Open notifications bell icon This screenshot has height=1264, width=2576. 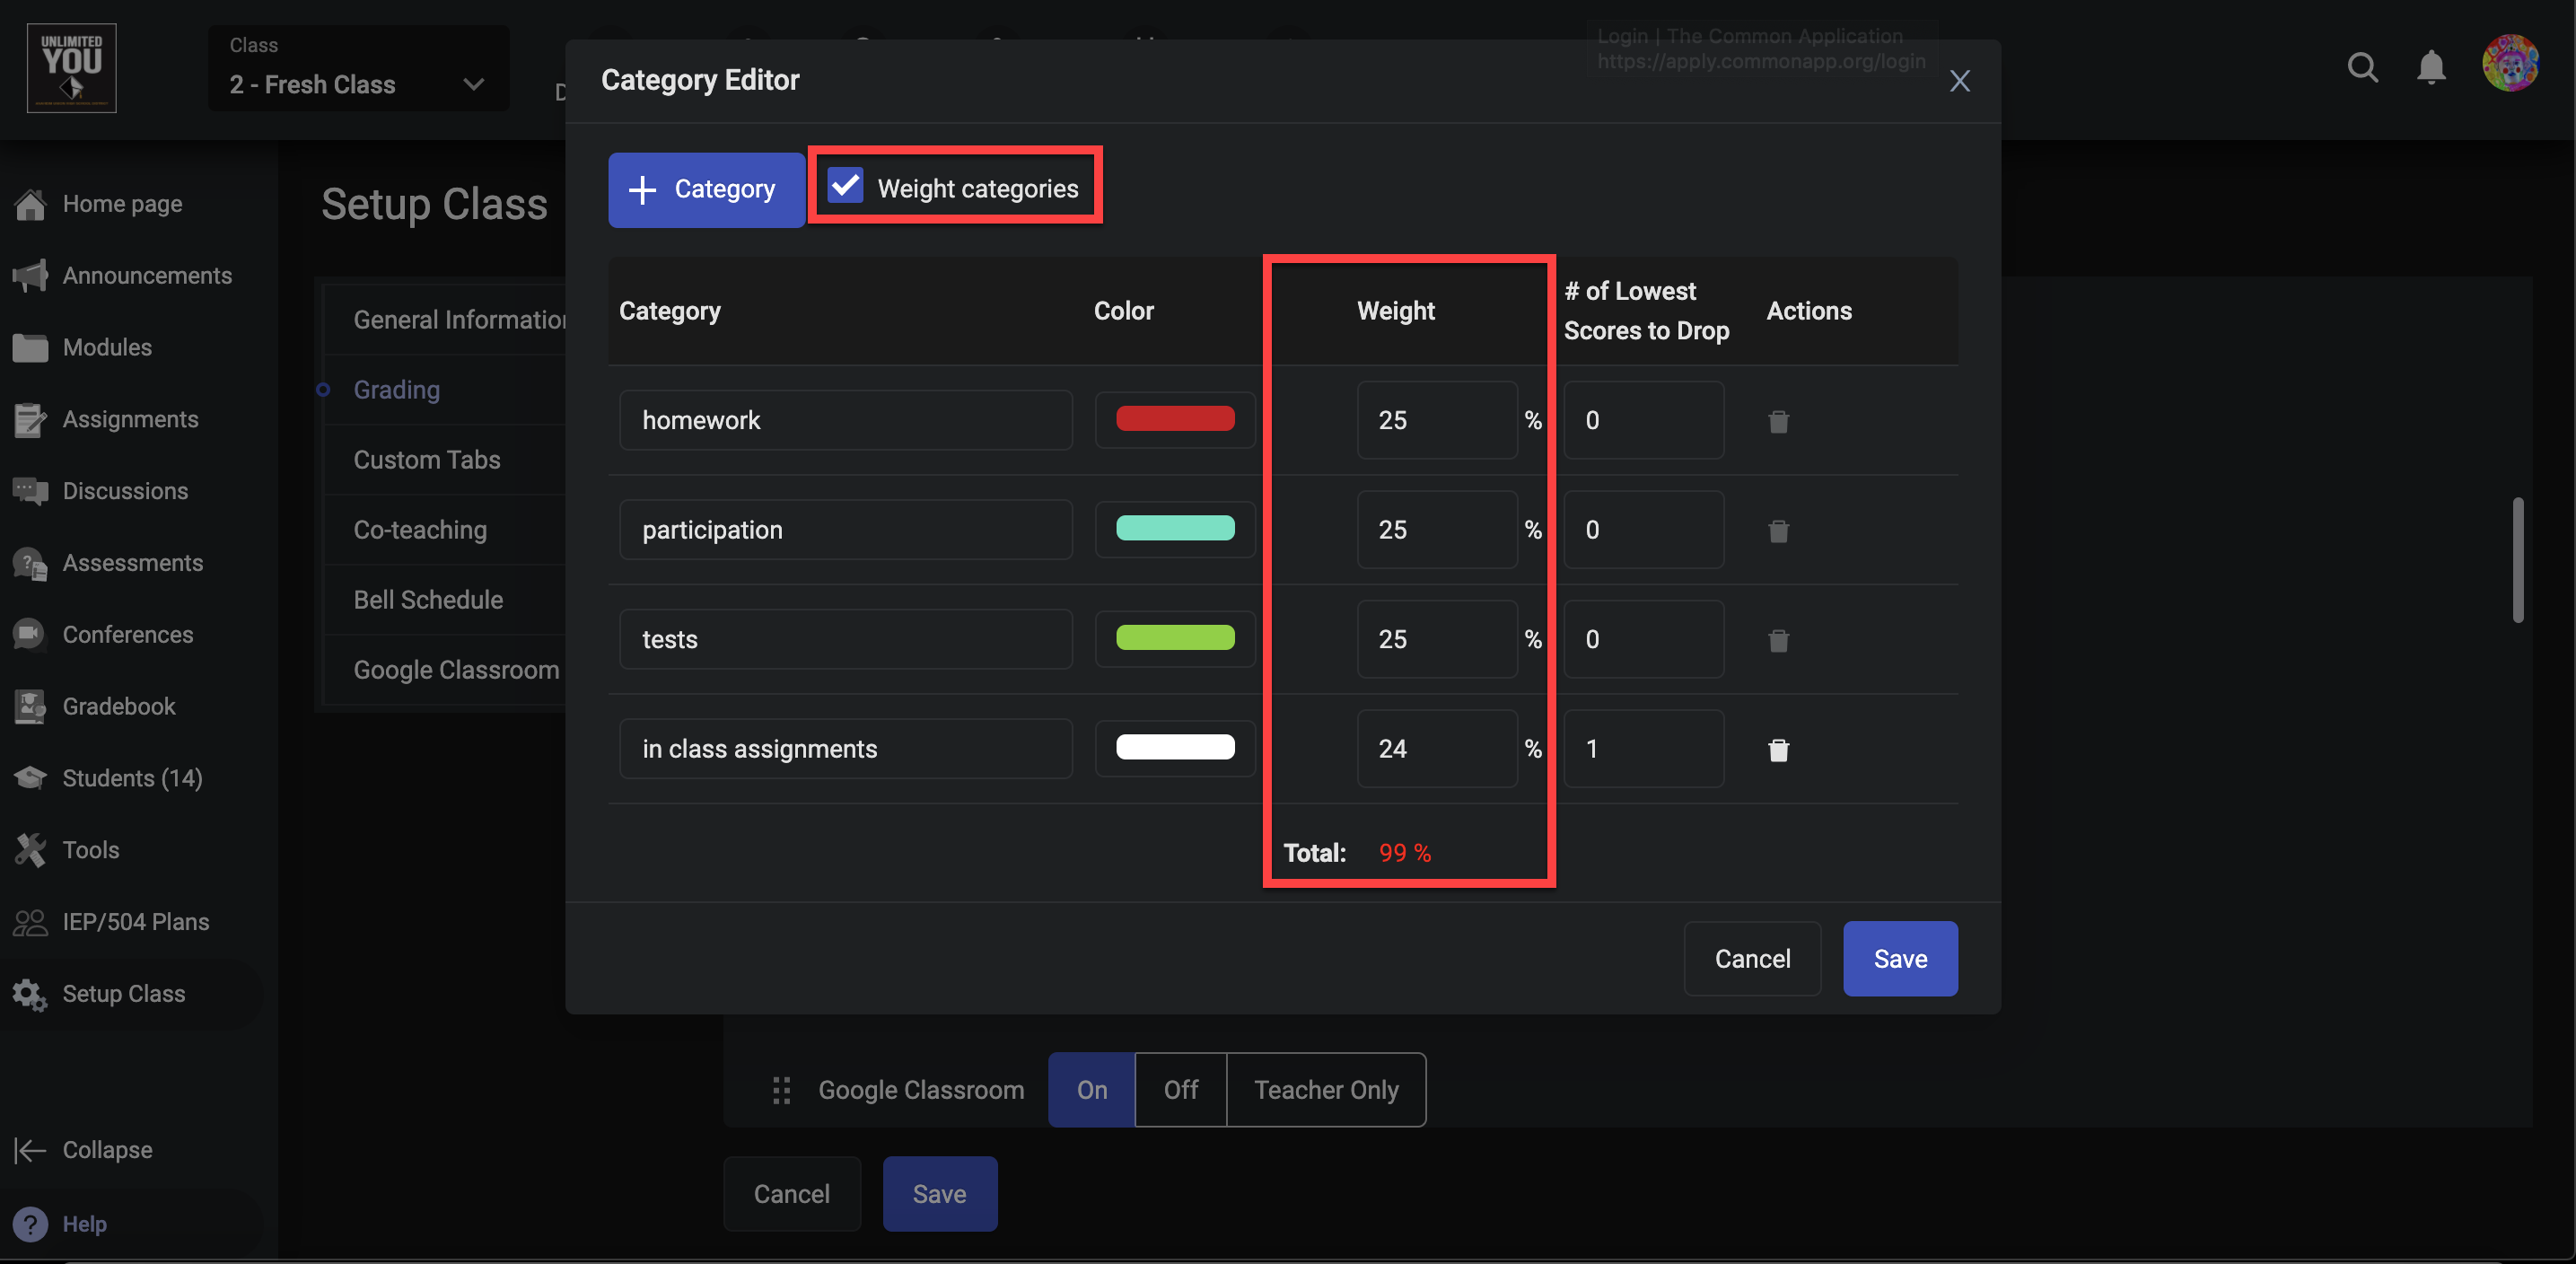(2431, 67)
